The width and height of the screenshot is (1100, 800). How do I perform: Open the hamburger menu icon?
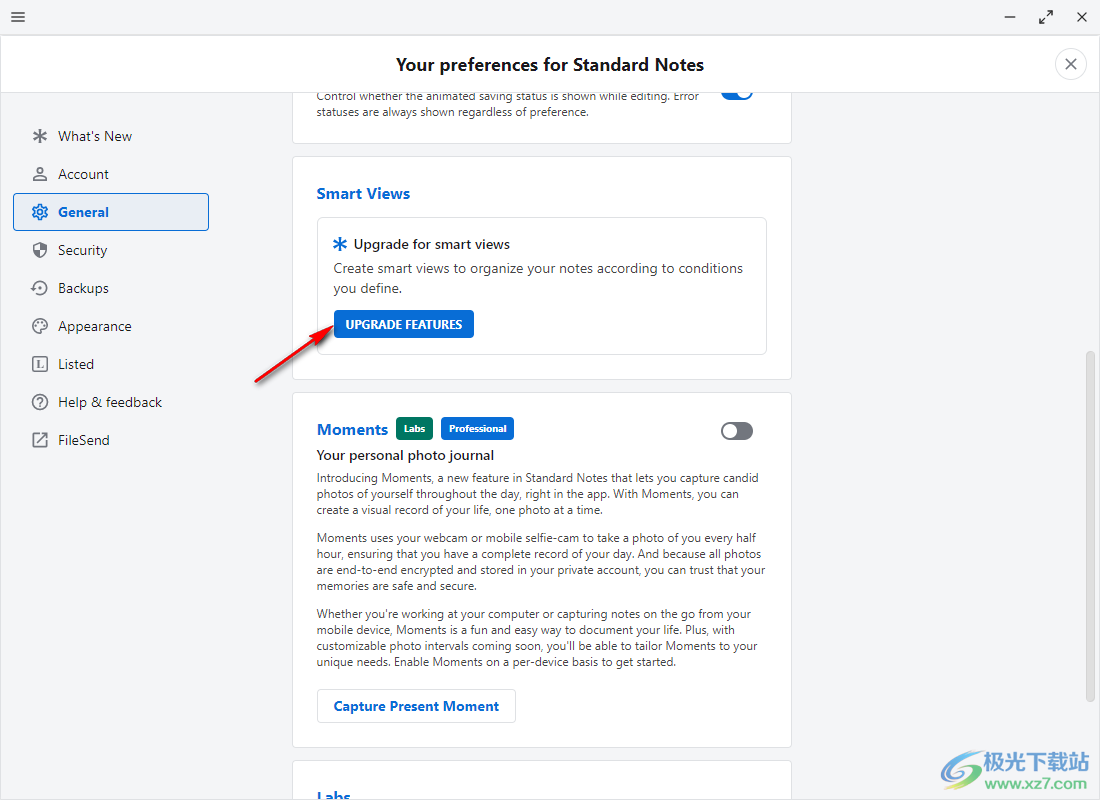[x=18, y=17]
